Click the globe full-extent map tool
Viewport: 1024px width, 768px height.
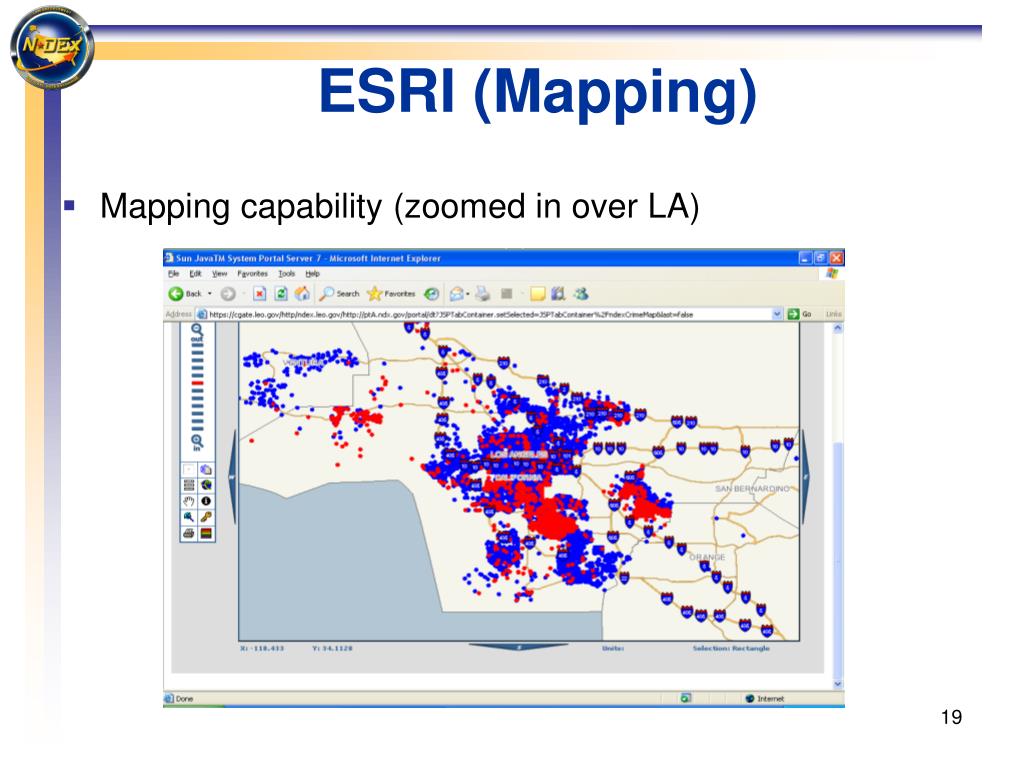206,485
